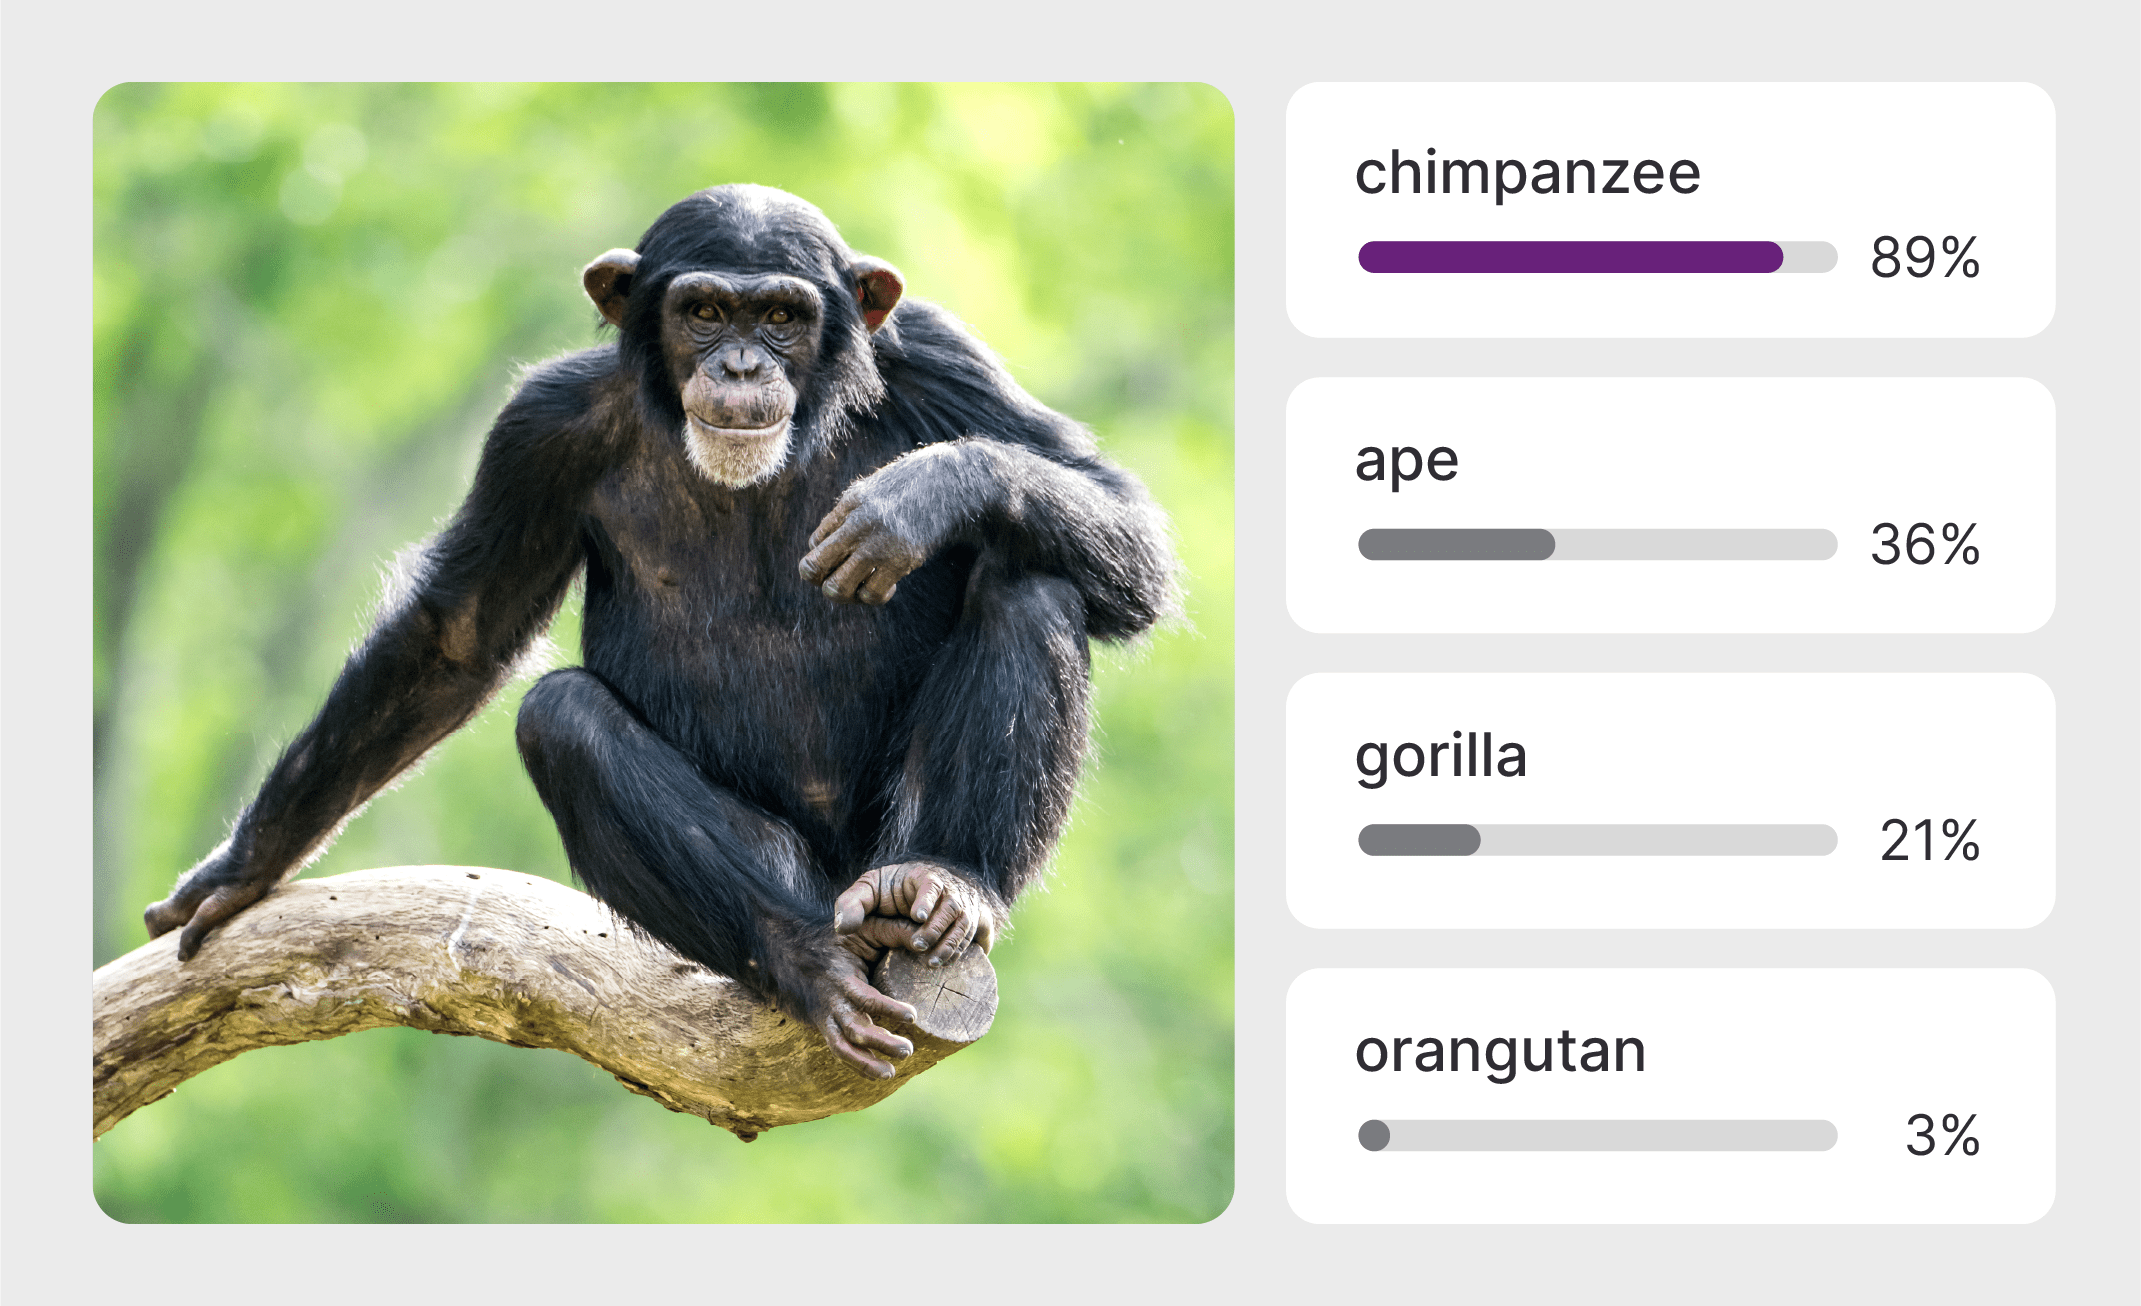
Task: Select the "orangutan" prediction label
Action: (1500, 1052)
